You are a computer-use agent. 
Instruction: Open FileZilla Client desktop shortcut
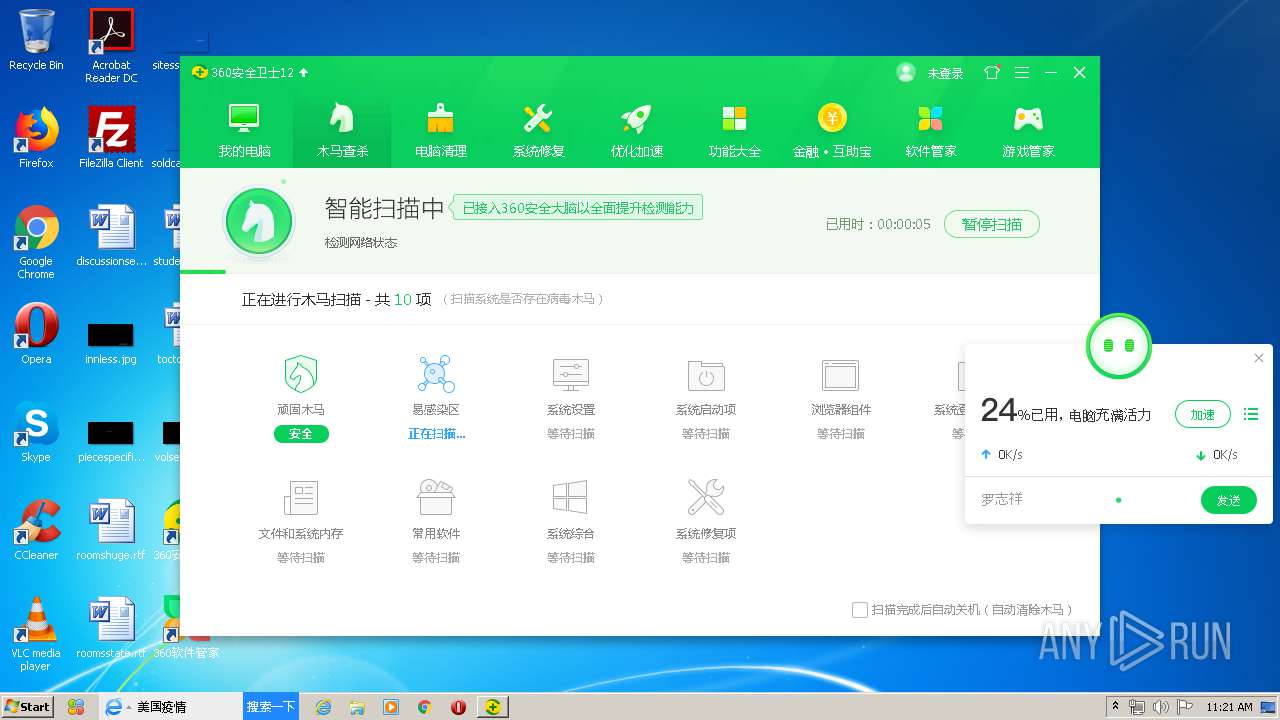[x=111, y=138]
